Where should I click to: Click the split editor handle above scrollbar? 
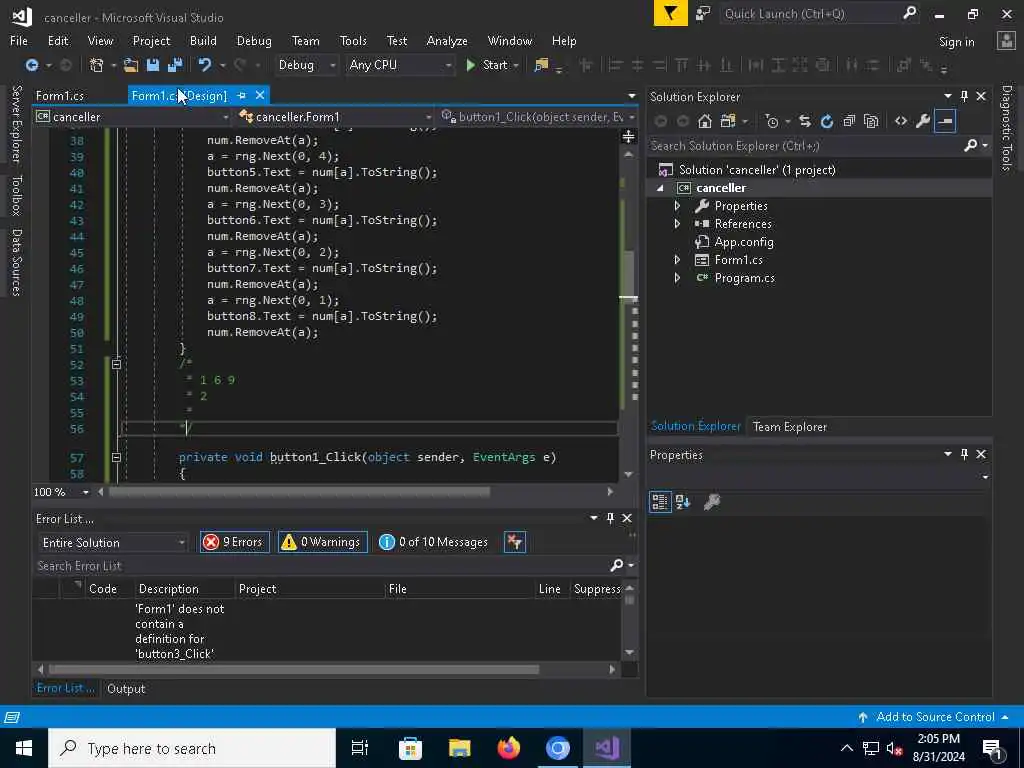628,136
